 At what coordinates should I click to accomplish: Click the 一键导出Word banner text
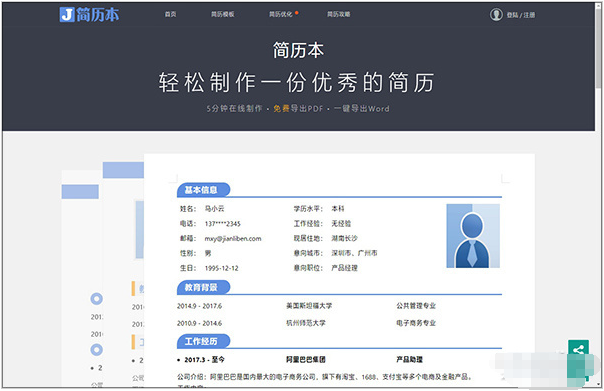[361, 109]
